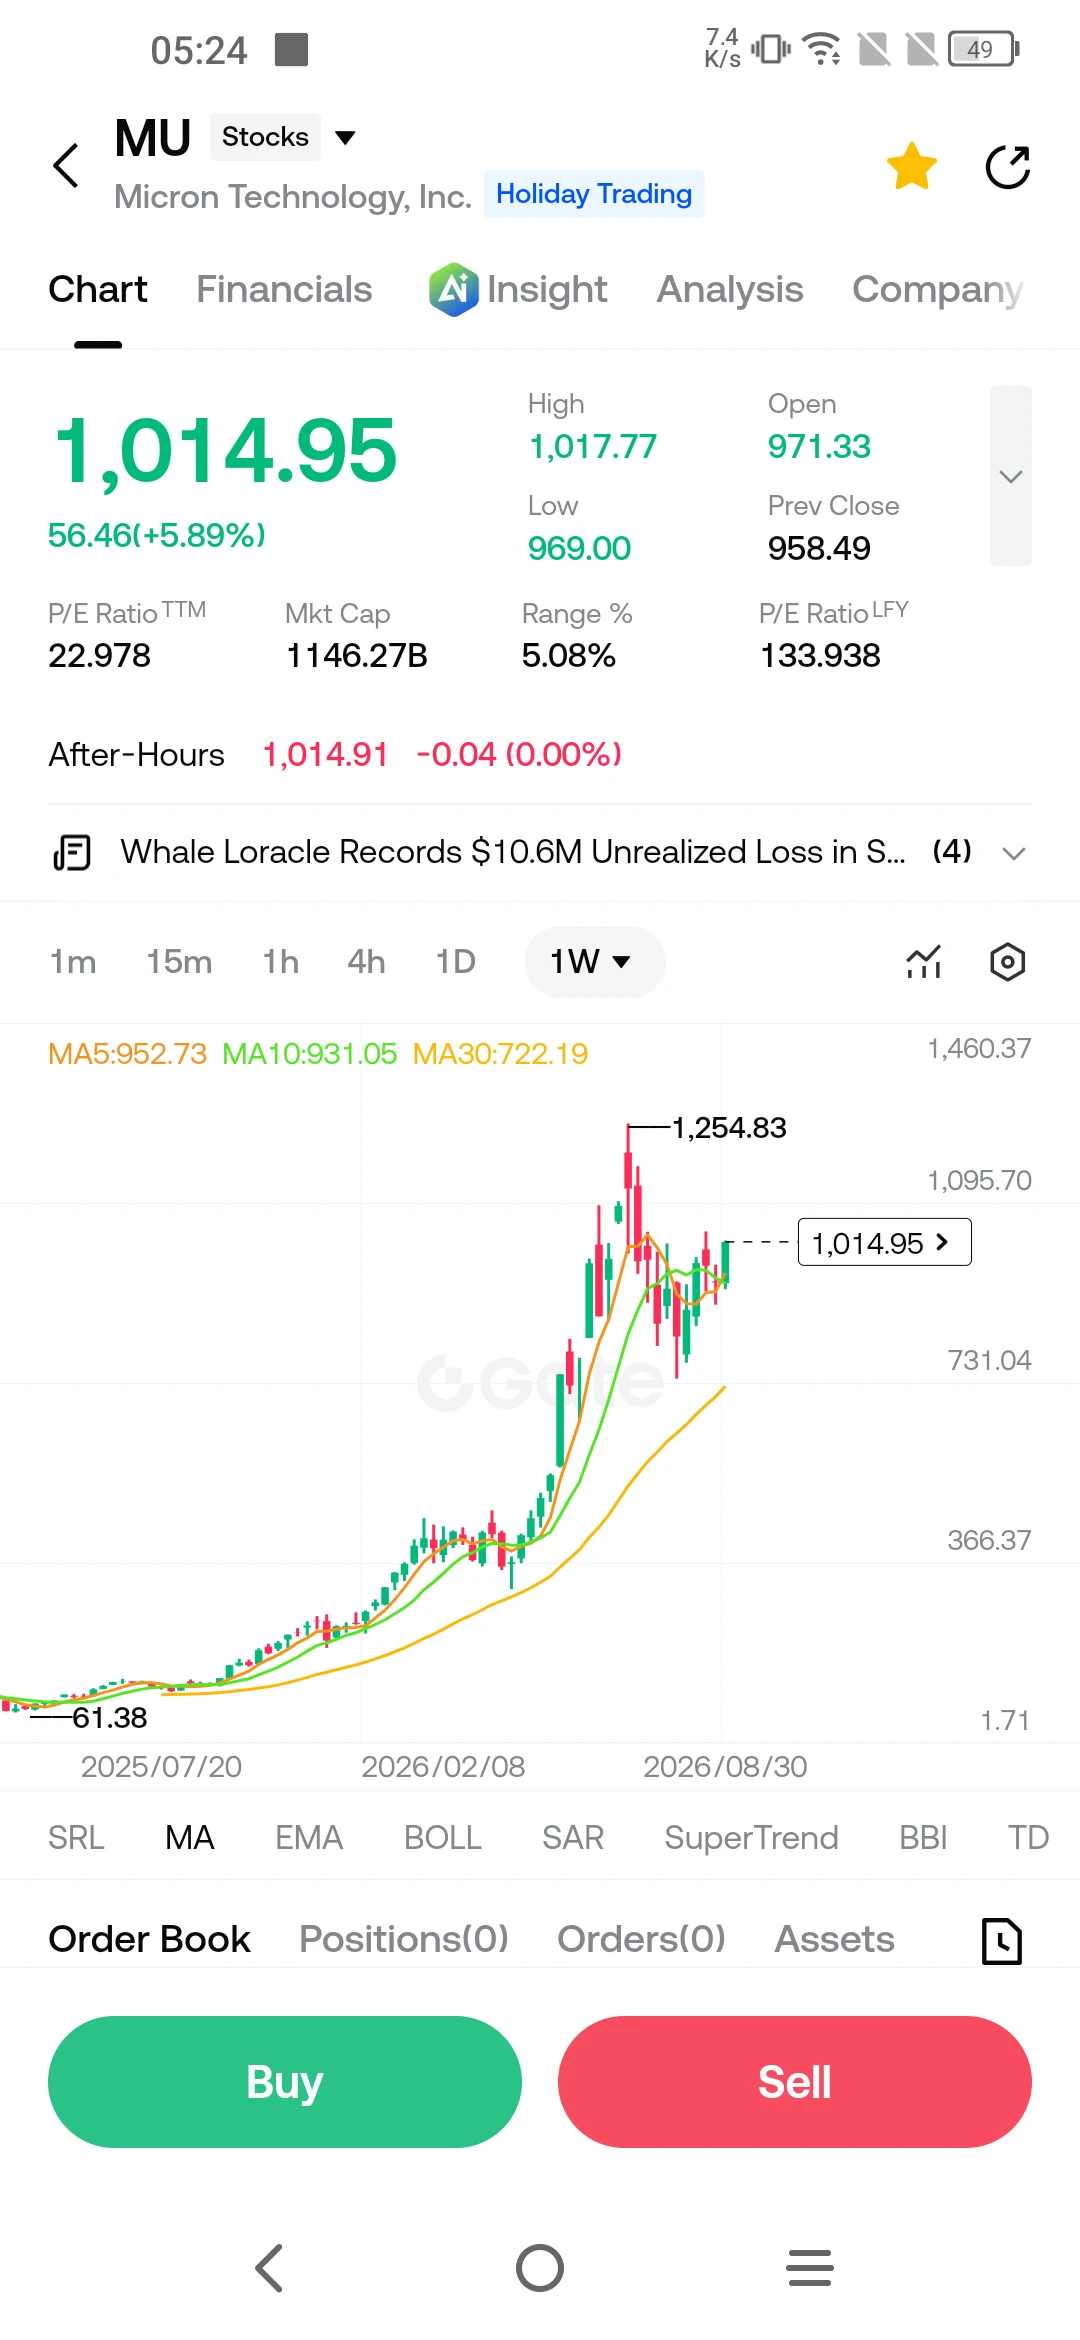Tap the P/E Ratio LFY value 133.938
The image size is (1080, 2340).
(821, 656)
